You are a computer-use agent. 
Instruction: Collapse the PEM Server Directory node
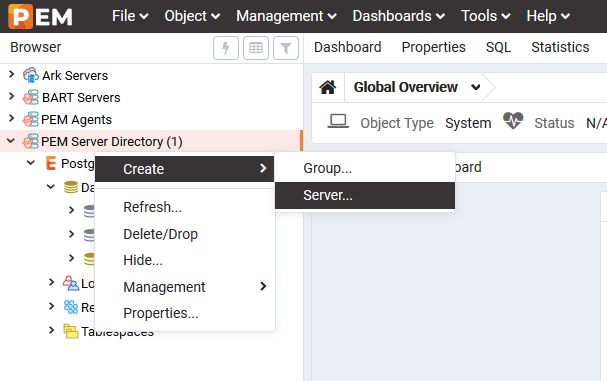(11, 141)
